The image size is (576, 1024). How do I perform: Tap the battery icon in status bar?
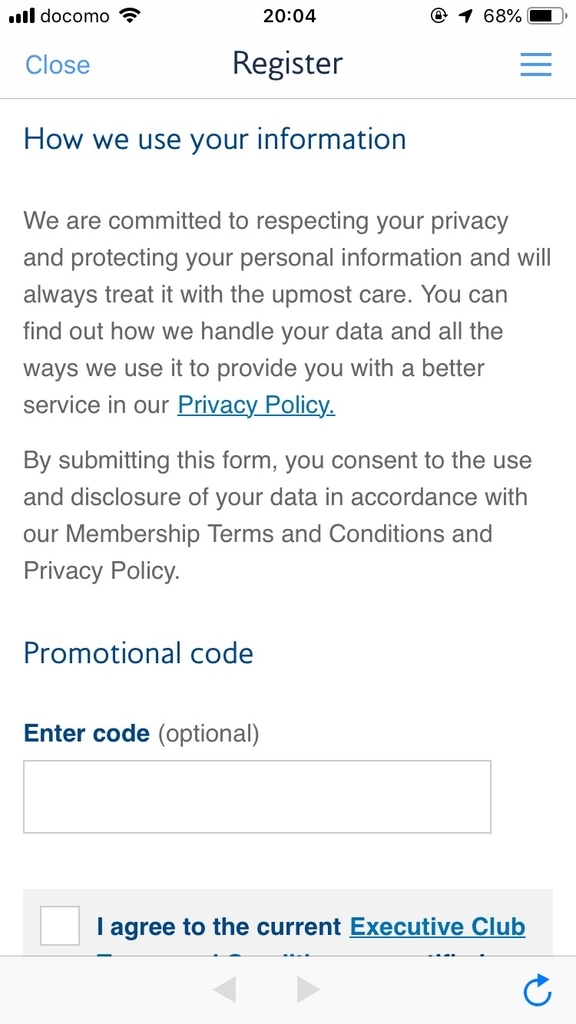coord(547,16)
